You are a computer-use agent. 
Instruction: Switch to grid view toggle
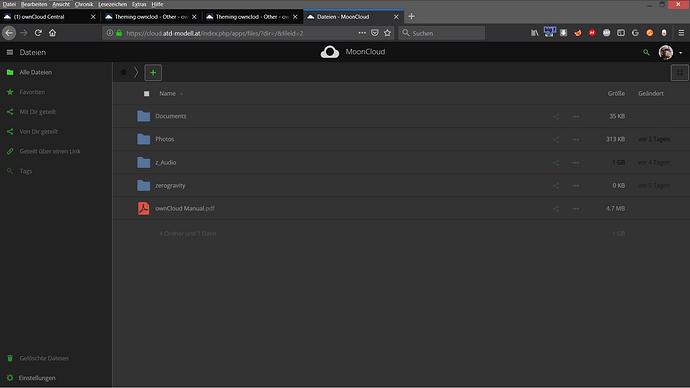click(679, 73)
